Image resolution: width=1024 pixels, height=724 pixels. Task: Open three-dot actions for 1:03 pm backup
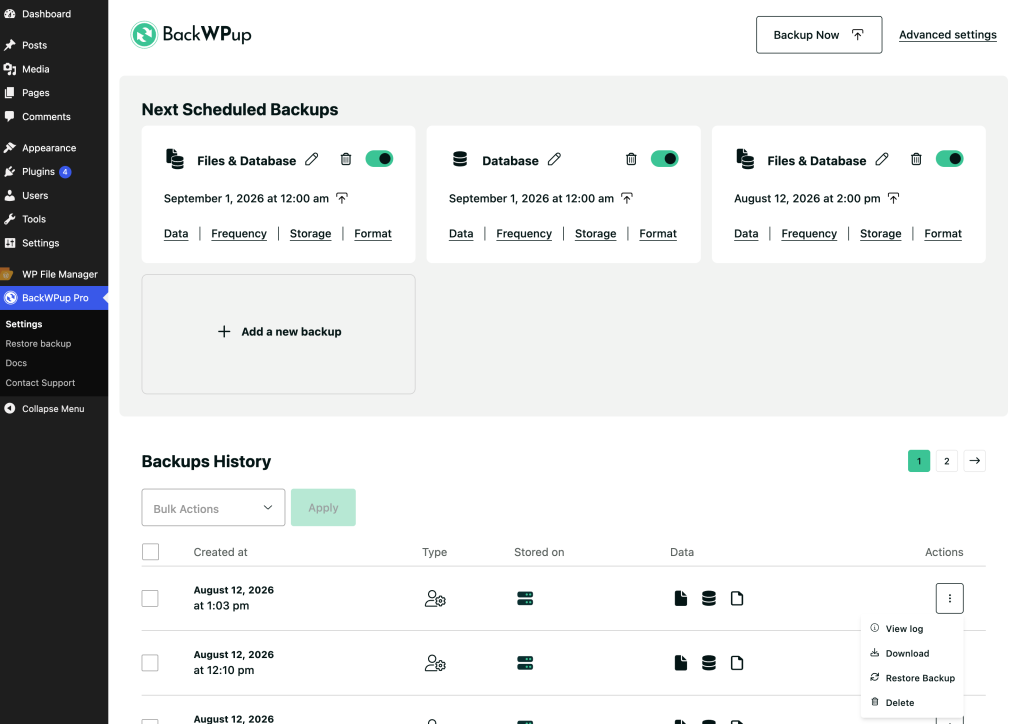point(950,599)
